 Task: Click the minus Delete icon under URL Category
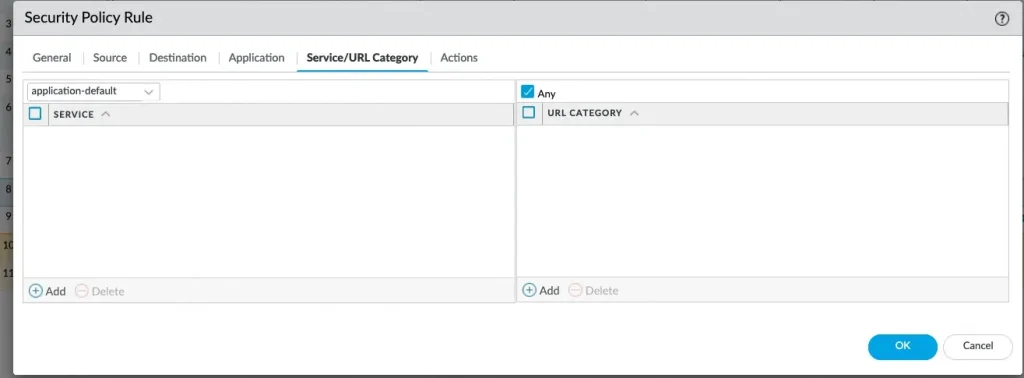point(575,290)
